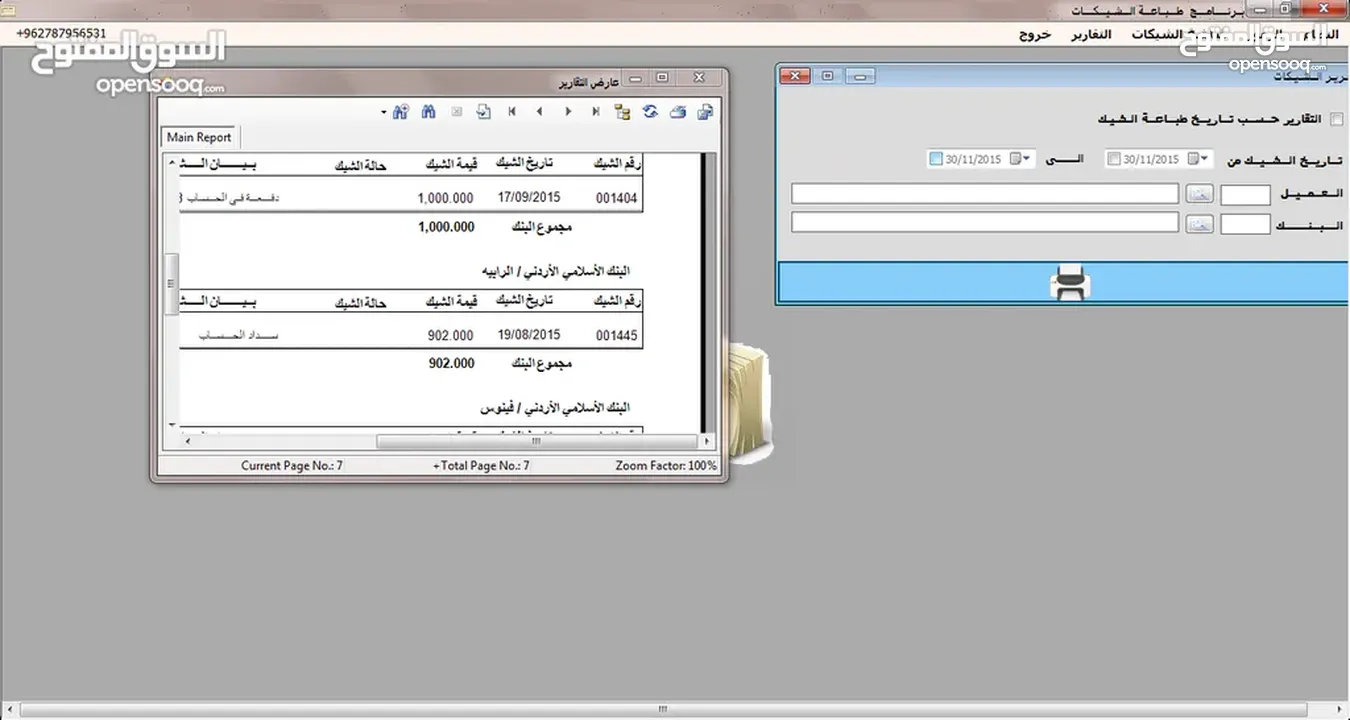Click the wide bank name field
1350x720 pixels.
985,222
